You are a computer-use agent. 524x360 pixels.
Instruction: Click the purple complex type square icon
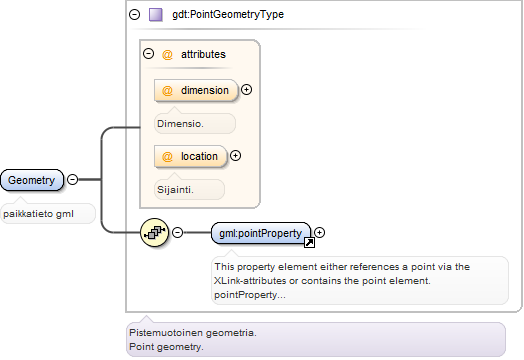(x=156, y=15)
